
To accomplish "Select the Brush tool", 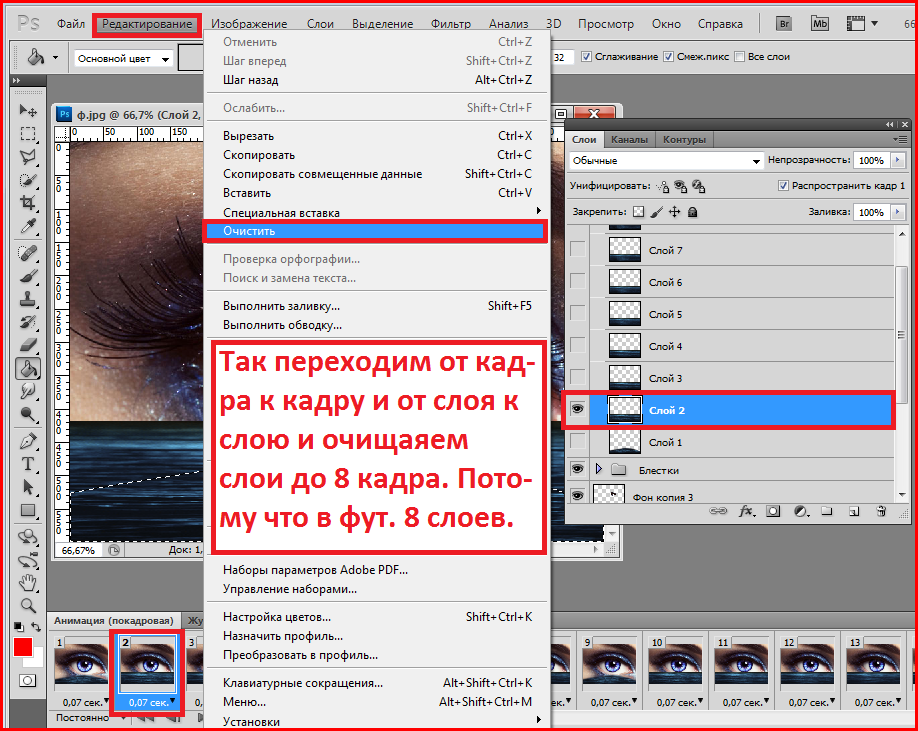I will [x=28, y=276].
